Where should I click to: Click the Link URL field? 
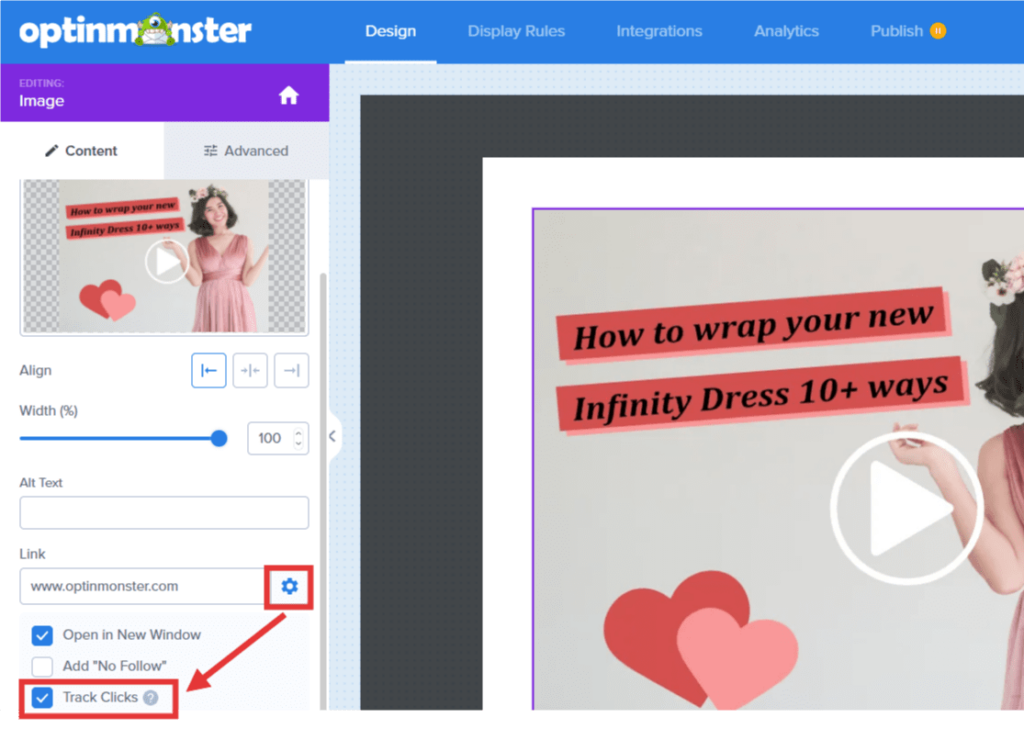[x=142, y=586]
